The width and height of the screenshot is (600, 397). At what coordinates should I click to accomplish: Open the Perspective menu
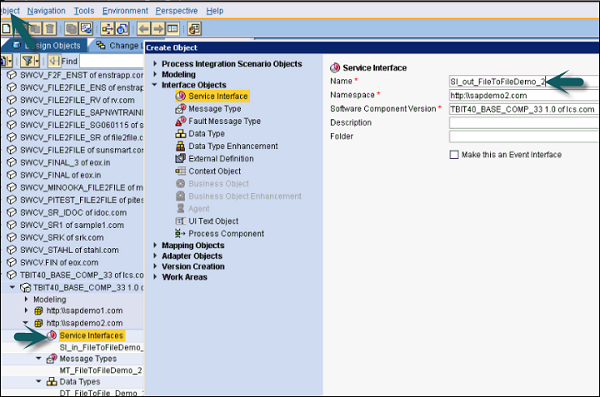pyautogui.click(x=176, y=11)
